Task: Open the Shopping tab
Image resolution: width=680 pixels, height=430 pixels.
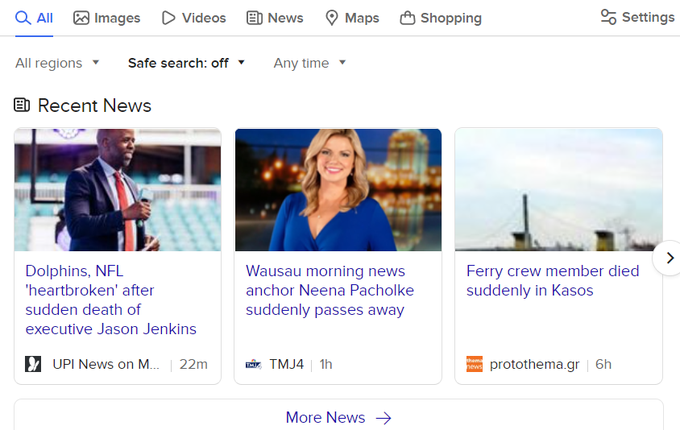Action: click(441, 18)
